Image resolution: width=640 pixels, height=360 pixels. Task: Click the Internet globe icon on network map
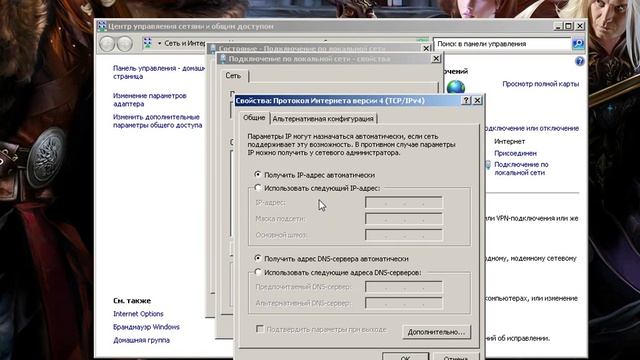pyautogui.click(x=456, y=87)
